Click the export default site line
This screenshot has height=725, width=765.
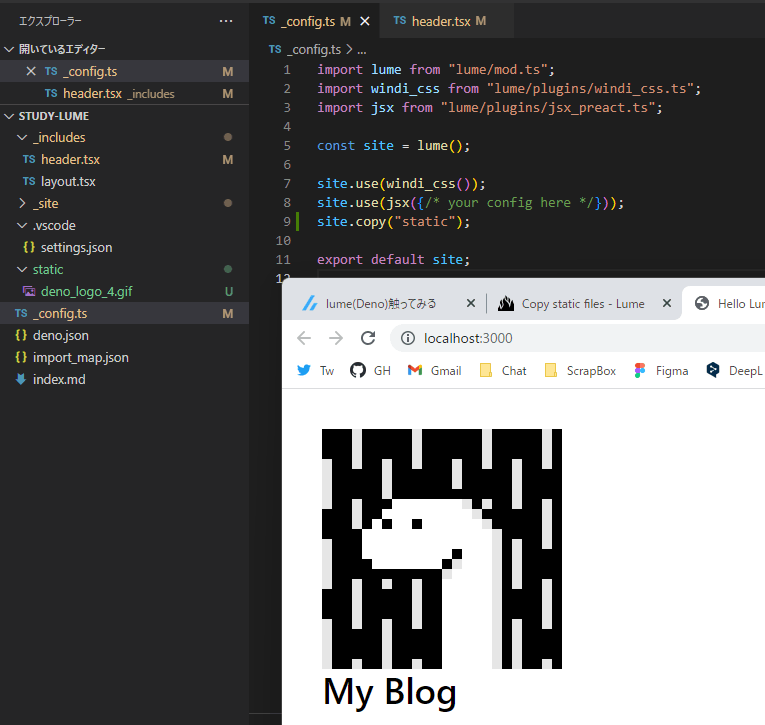click(x=393, y=260)
